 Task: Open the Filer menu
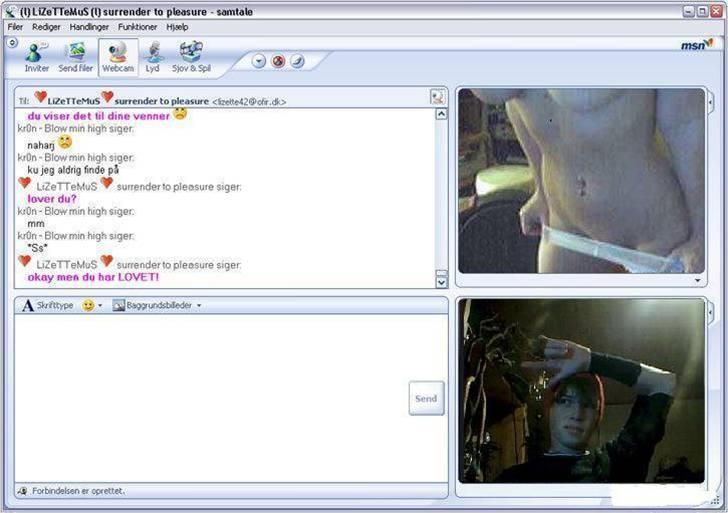[15, 27]
